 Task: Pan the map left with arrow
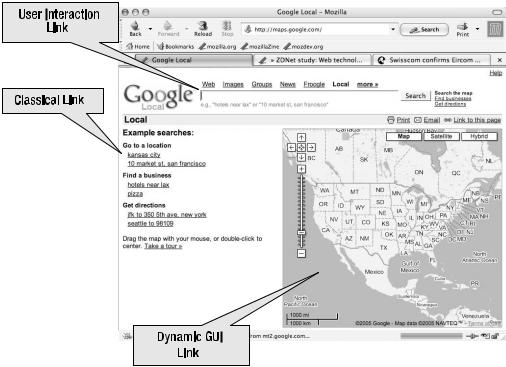[x=291, y=147]
